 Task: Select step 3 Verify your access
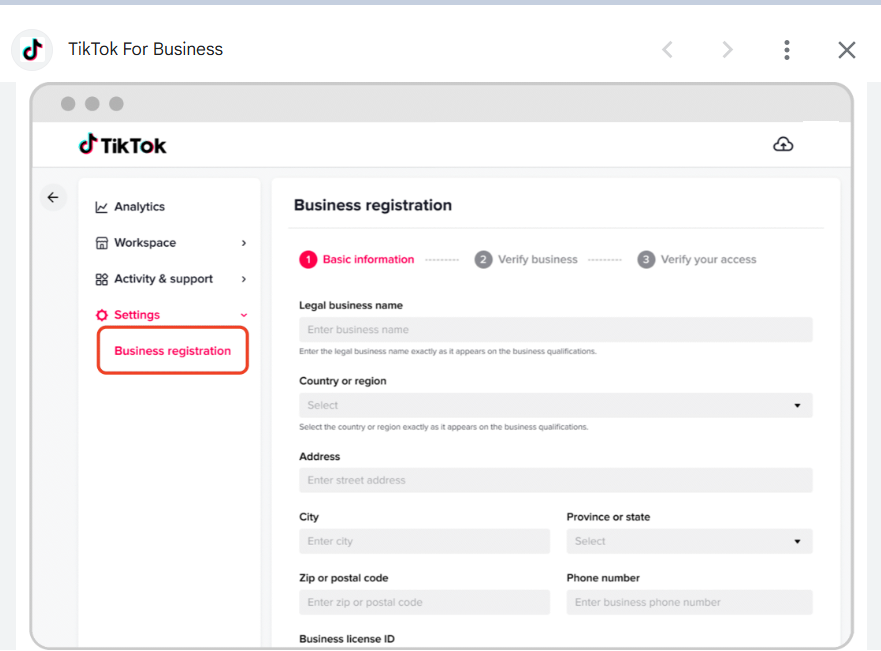697,260
